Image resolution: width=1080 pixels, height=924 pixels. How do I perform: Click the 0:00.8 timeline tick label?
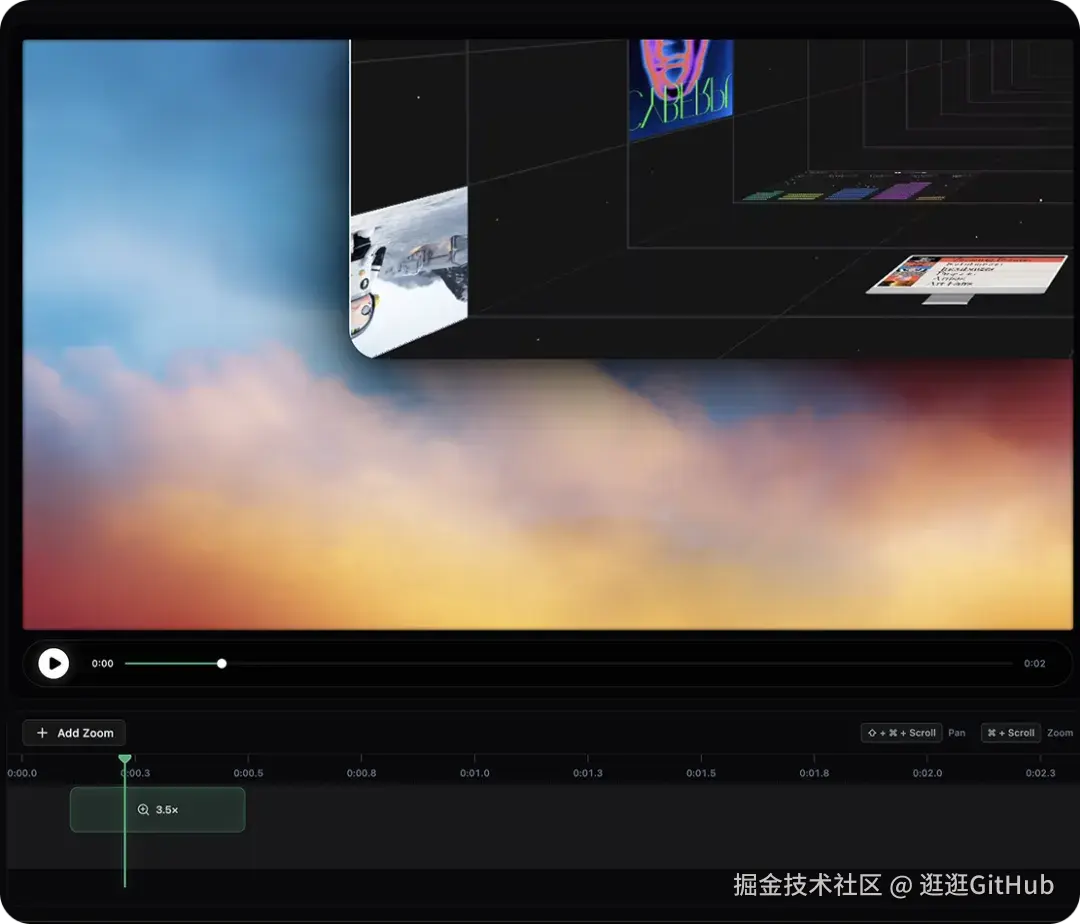click(362, 773)
